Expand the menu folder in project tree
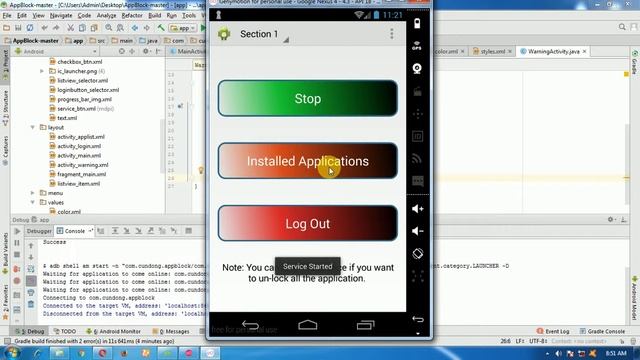 pyautogui.click(x=32, y=193)
